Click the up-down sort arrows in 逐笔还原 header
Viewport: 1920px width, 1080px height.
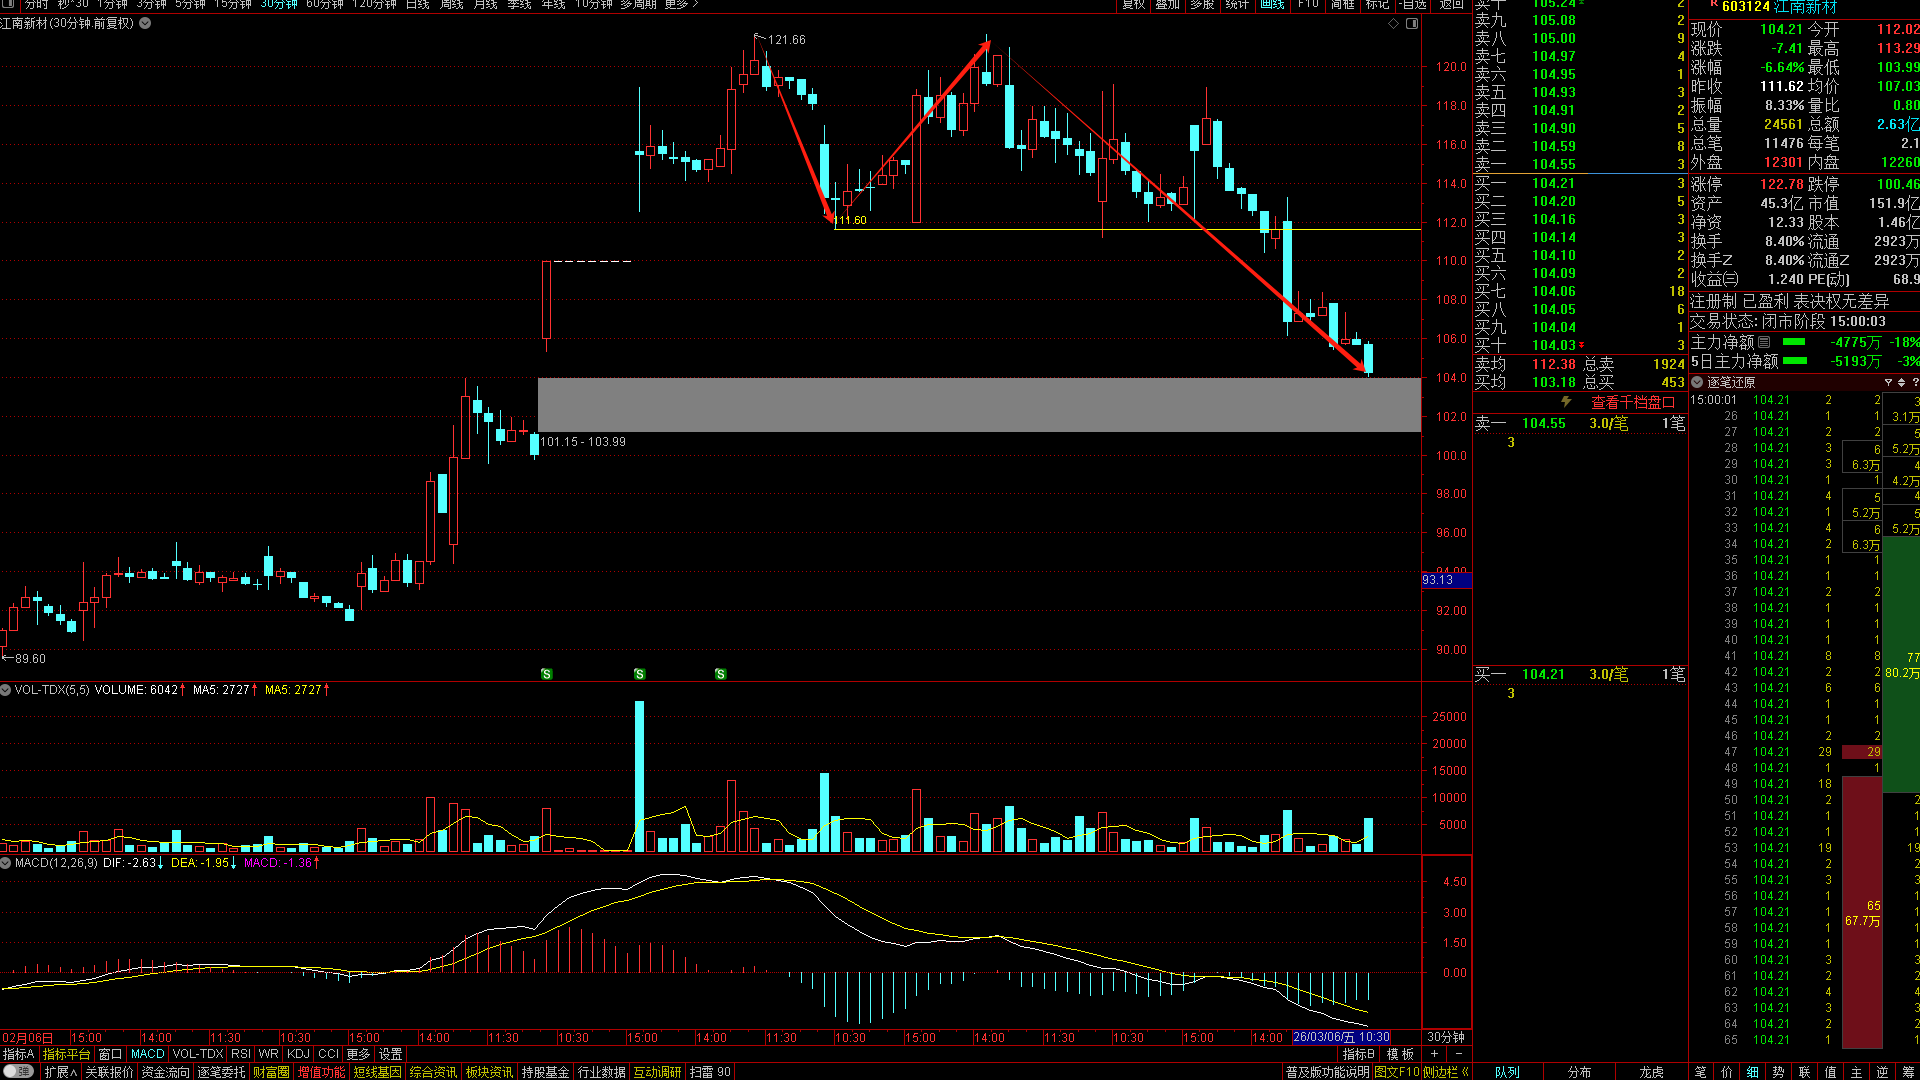1901,382
